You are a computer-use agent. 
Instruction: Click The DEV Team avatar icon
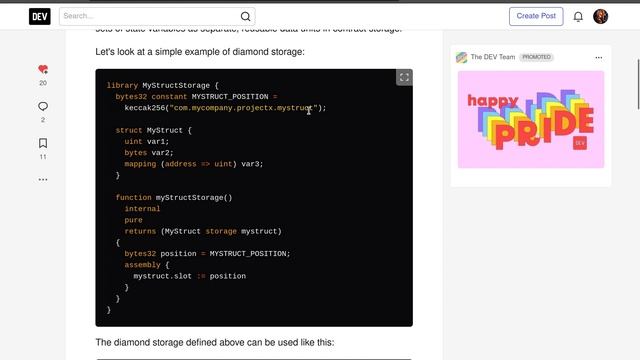pos(462,57)
